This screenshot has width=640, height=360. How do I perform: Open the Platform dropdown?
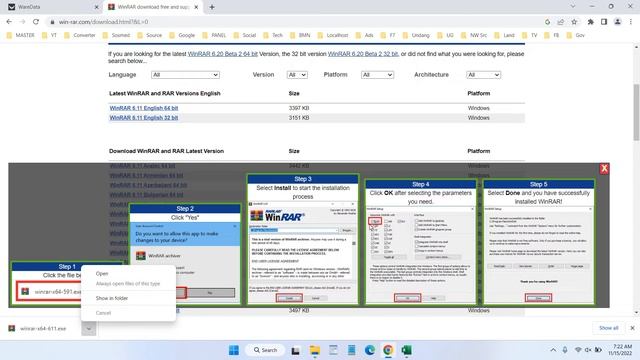click(x=378, y=75)
